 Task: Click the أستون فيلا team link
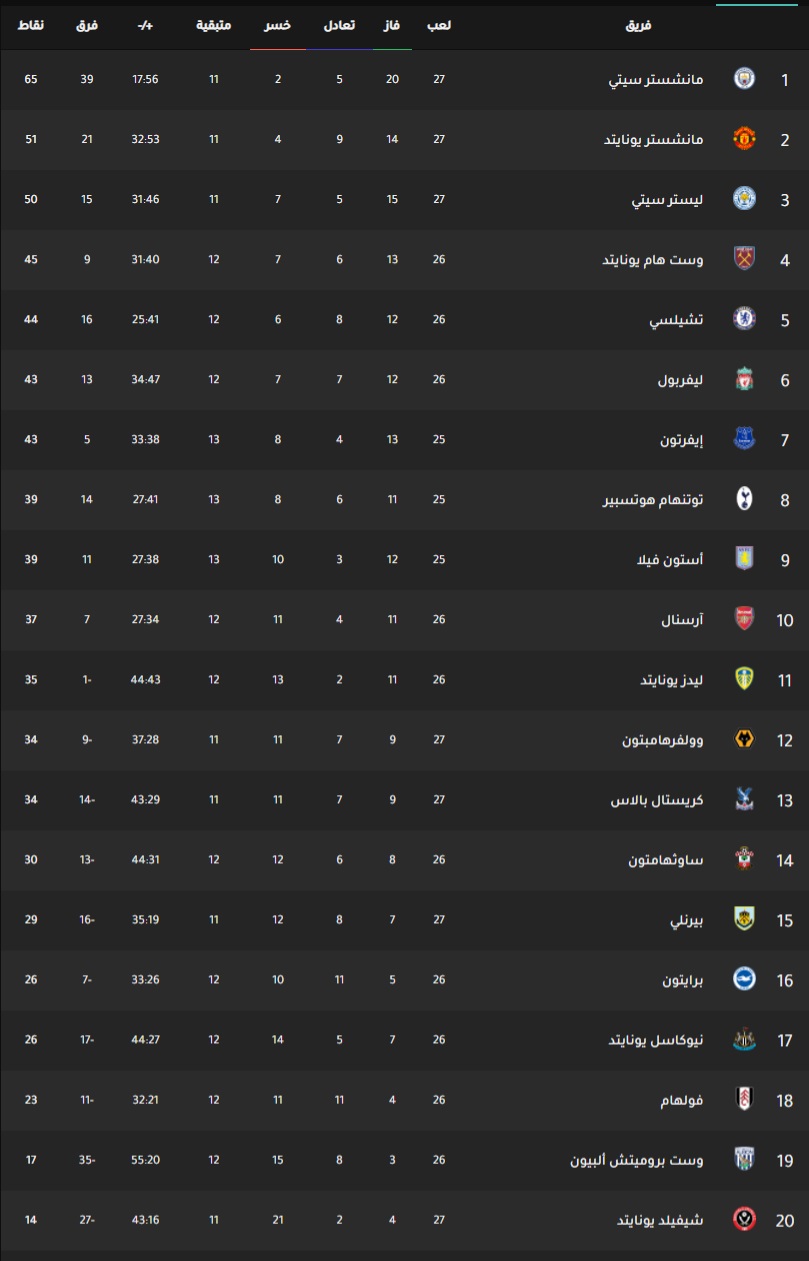pos(672,559)
